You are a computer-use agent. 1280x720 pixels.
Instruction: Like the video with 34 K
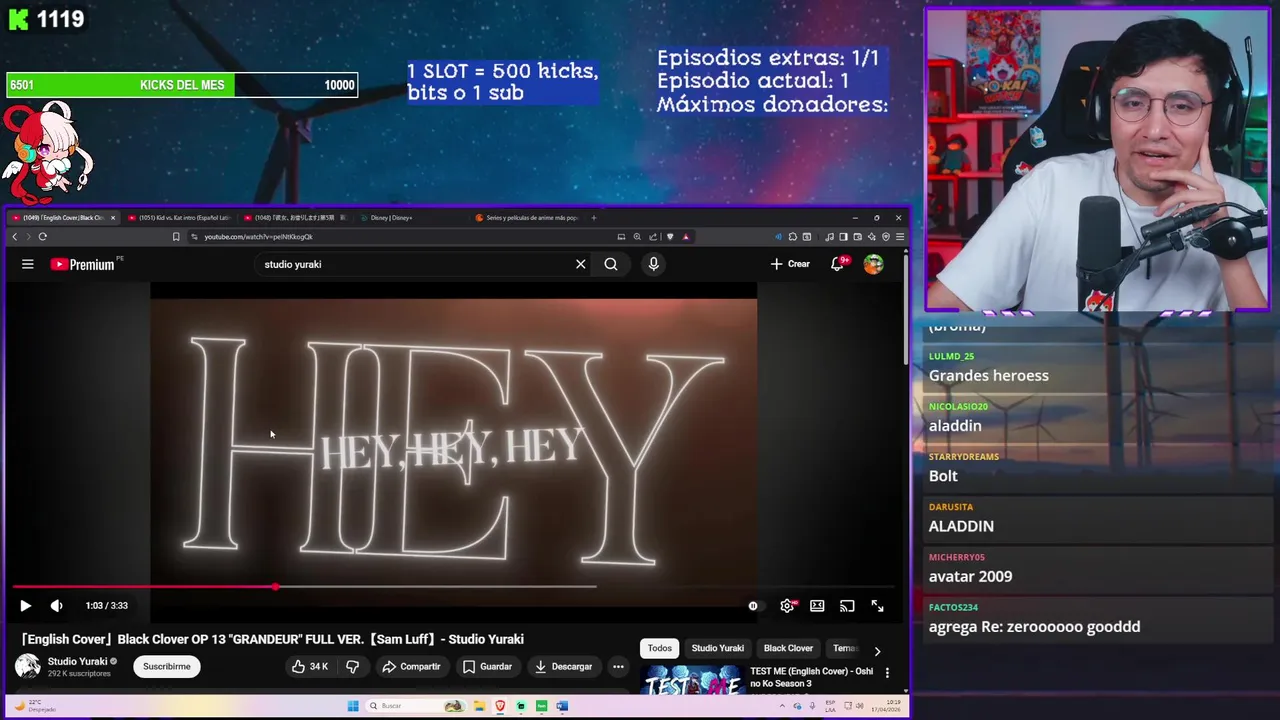pyautogui.click(x=310, y=666)
